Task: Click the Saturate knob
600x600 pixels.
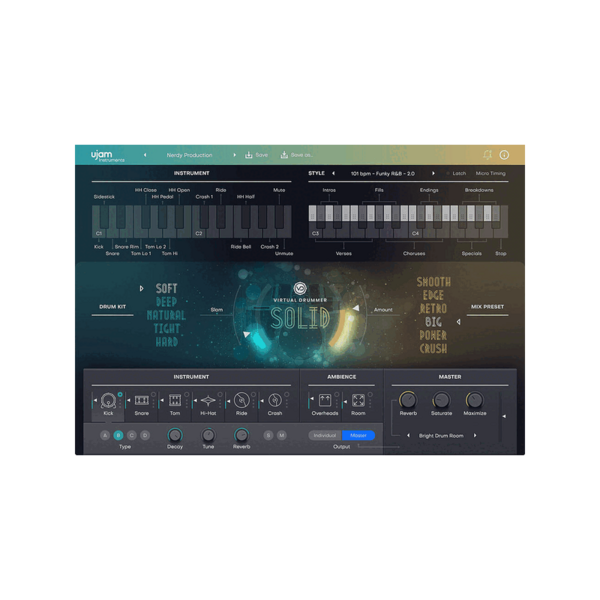Action: pos(441,400)
